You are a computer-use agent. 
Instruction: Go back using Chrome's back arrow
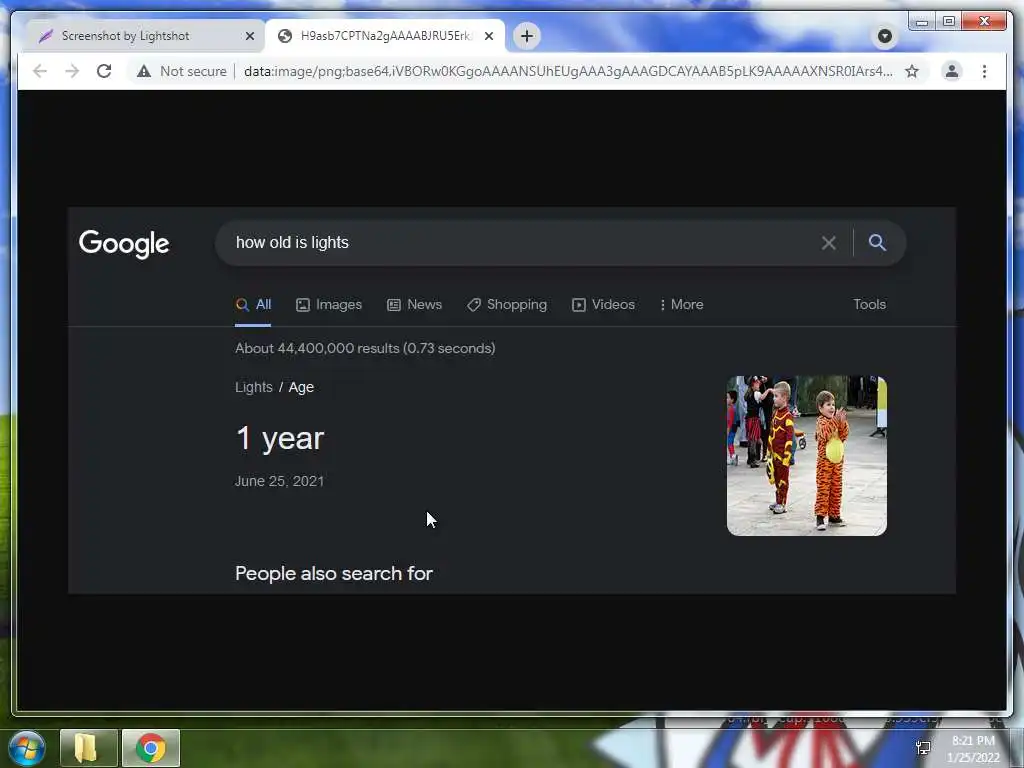[x=40, y=71]
